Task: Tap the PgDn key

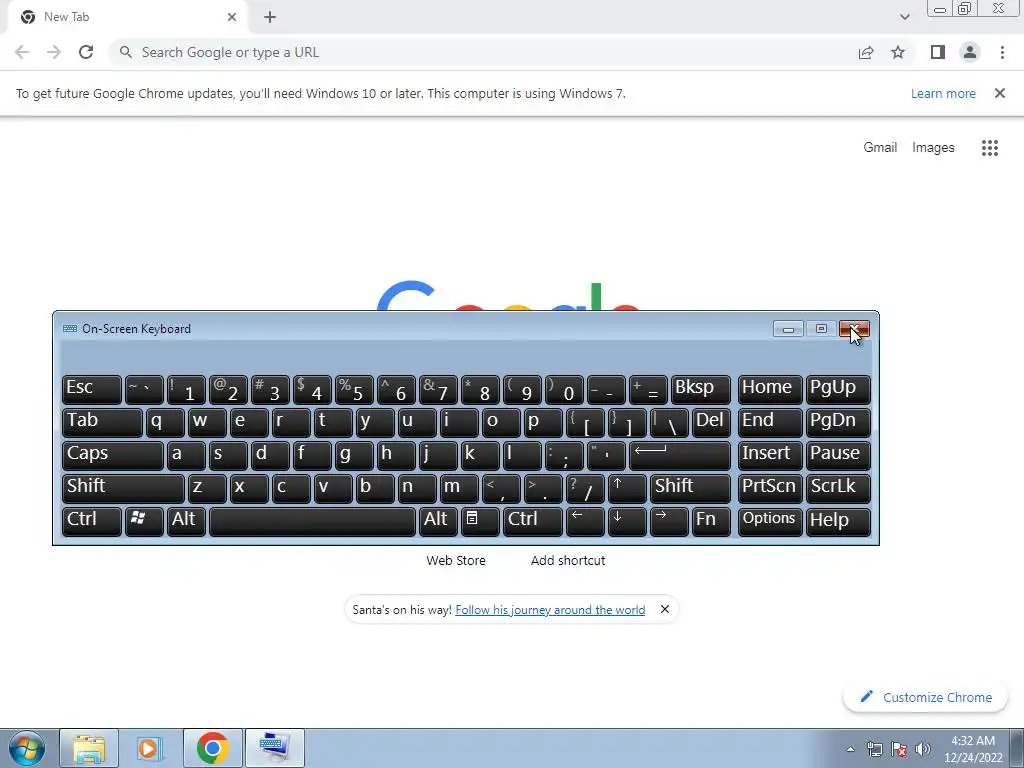Action: 838,422
